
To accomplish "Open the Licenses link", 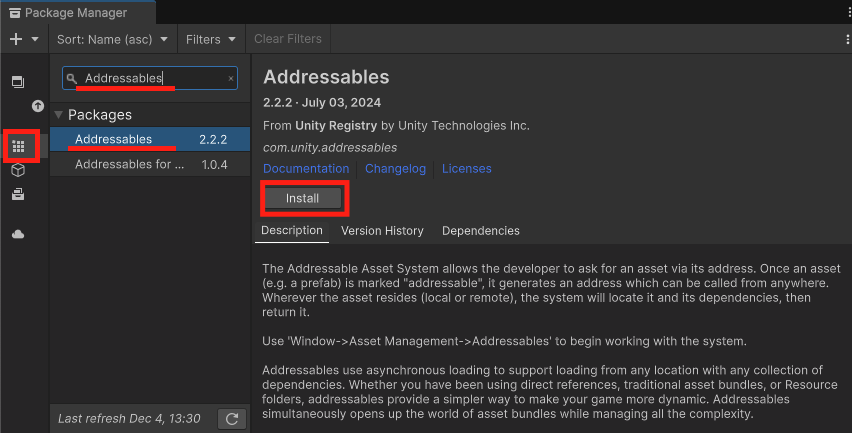I will point(467,168).
